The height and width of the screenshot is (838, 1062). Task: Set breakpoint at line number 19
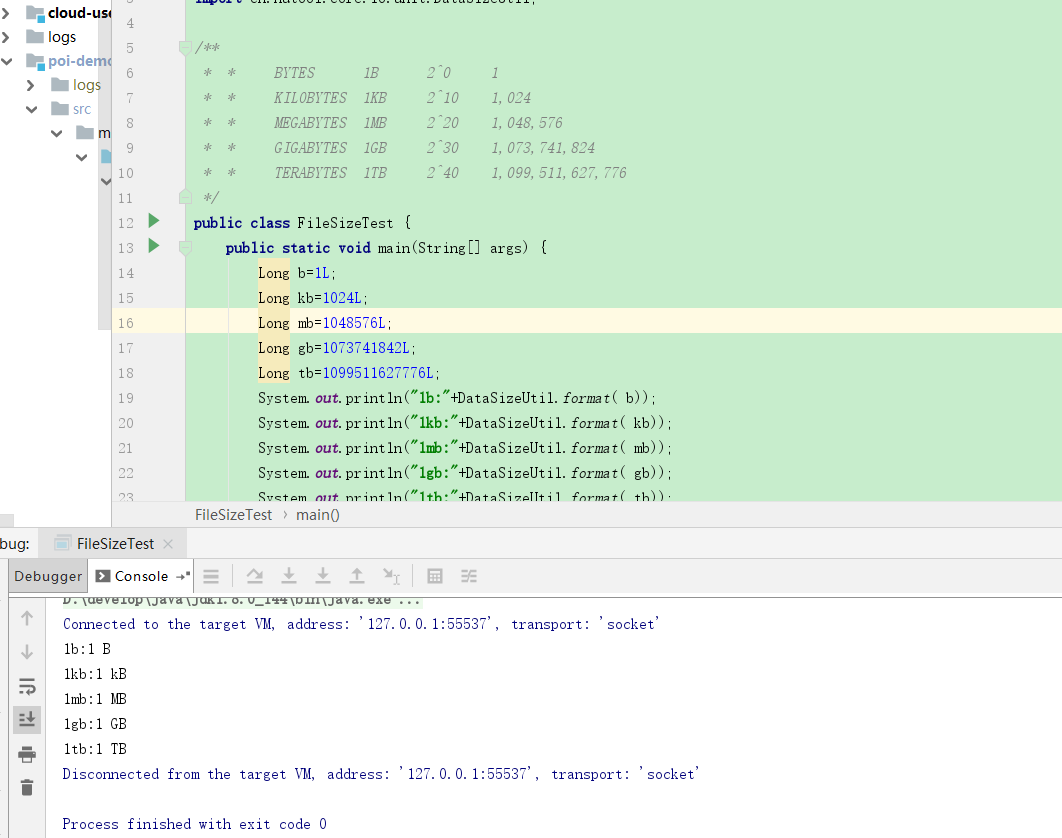click(126, 398)
